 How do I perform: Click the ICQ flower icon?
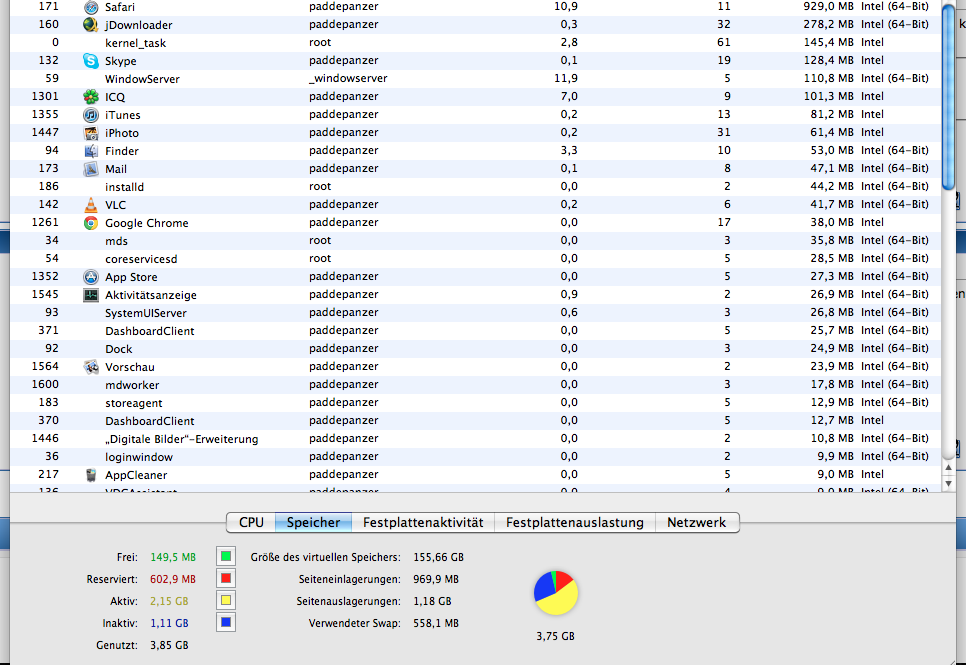[91, 97]
